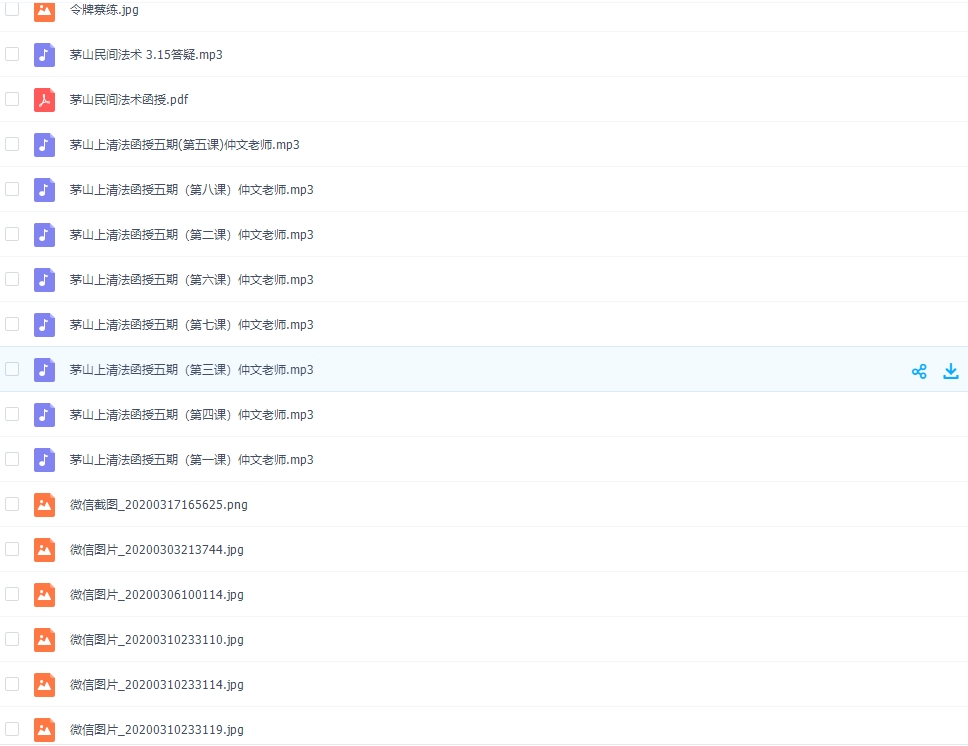Click the share icon on the highlighted row
968x746 pixels.
pyautogui.click(x=919, y=371)
